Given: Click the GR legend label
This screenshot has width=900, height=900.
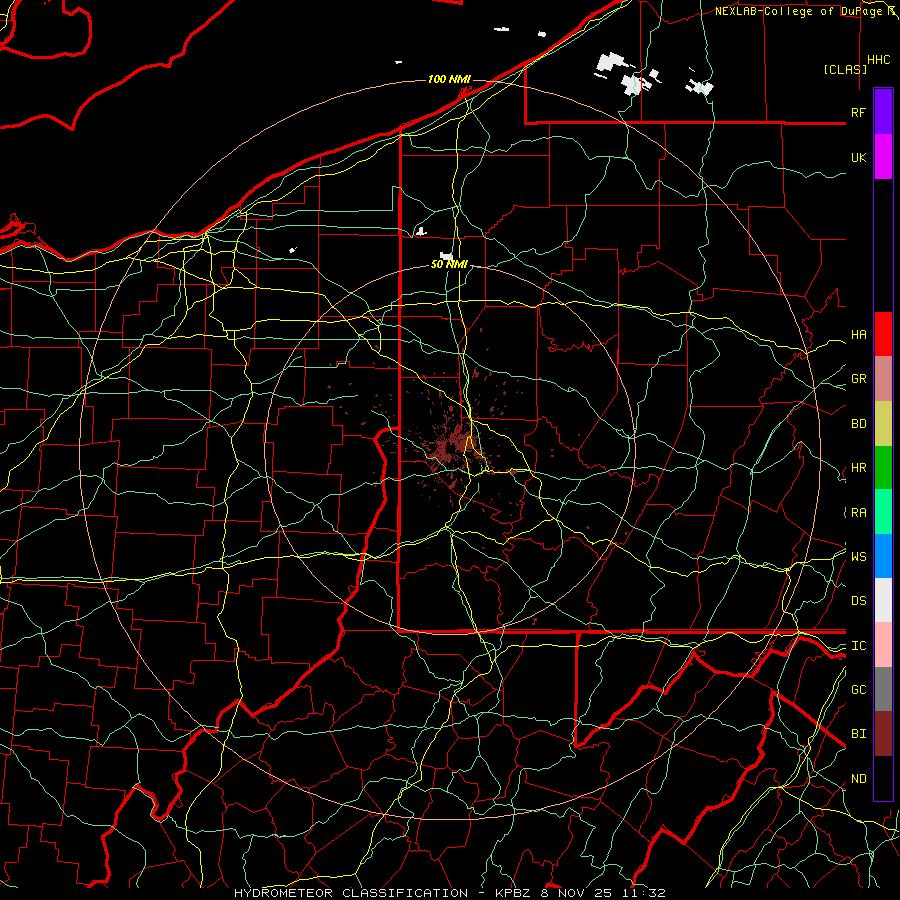Looking at the screenshot, I should pyautogui.click(x=859, y=379).
